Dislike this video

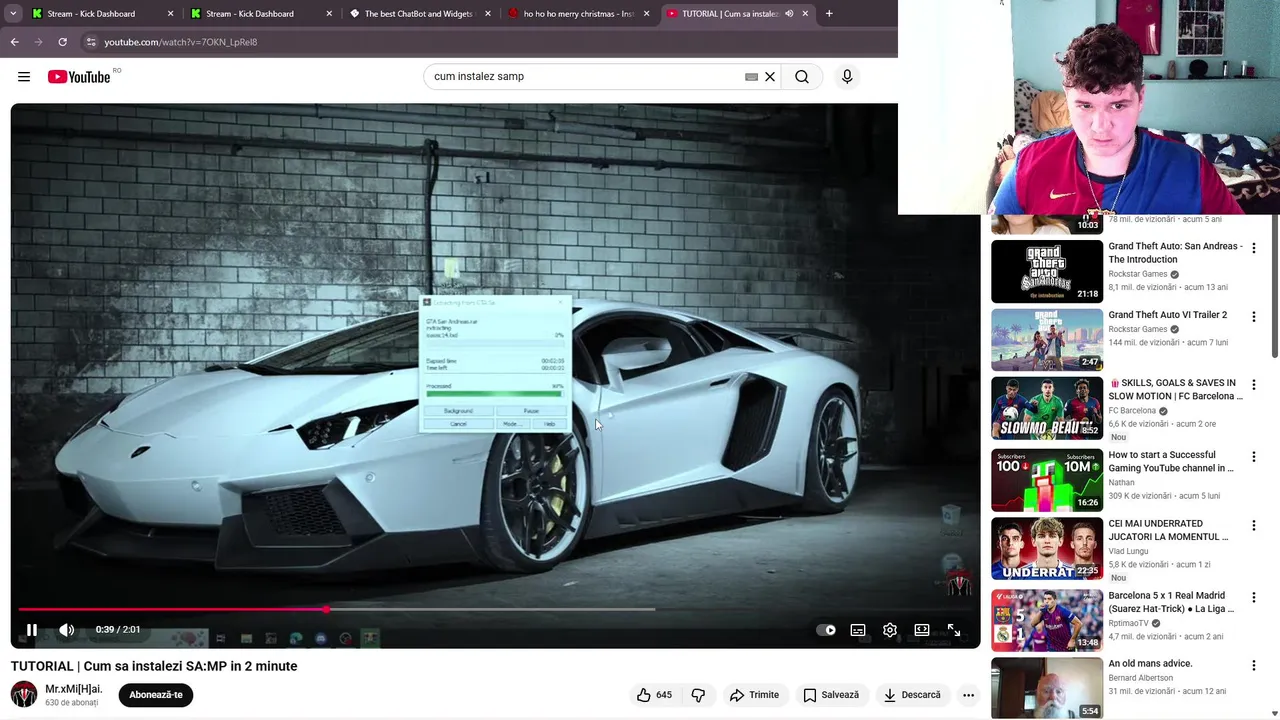point(699,695)
